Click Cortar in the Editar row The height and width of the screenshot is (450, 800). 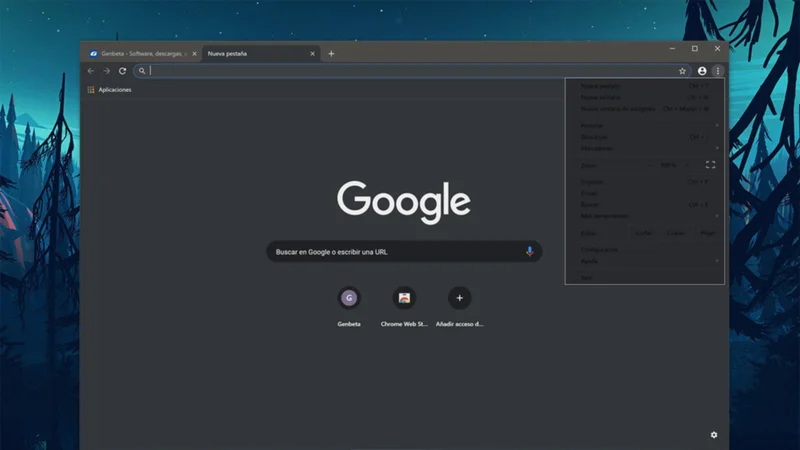644,233
